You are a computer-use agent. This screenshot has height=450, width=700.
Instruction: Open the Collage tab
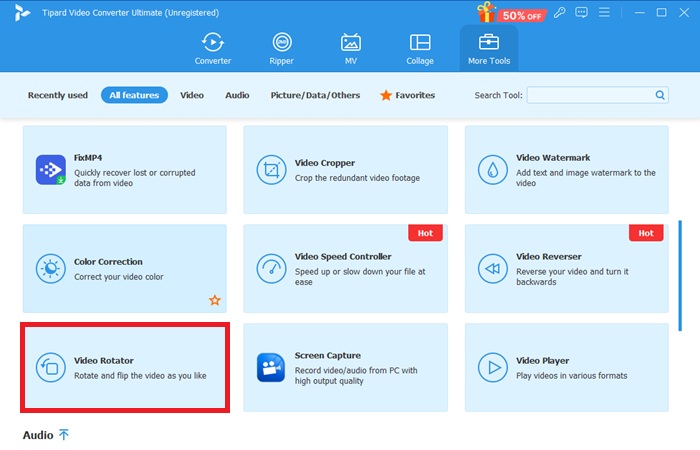pyautogui.click(x=420, y=48)
